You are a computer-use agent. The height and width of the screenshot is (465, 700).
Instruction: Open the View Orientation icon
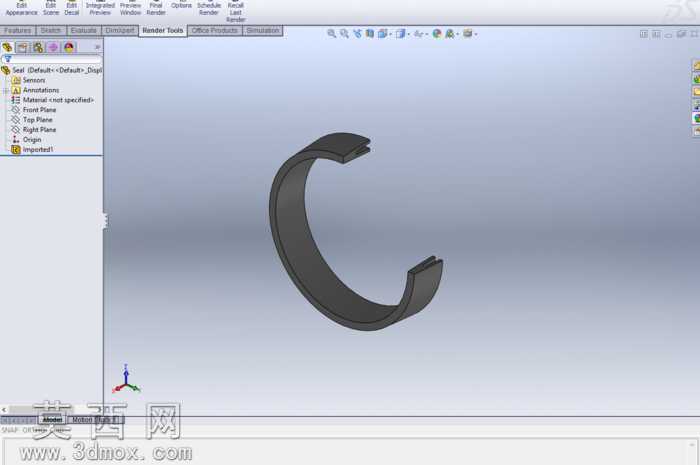tap(382, 33)
